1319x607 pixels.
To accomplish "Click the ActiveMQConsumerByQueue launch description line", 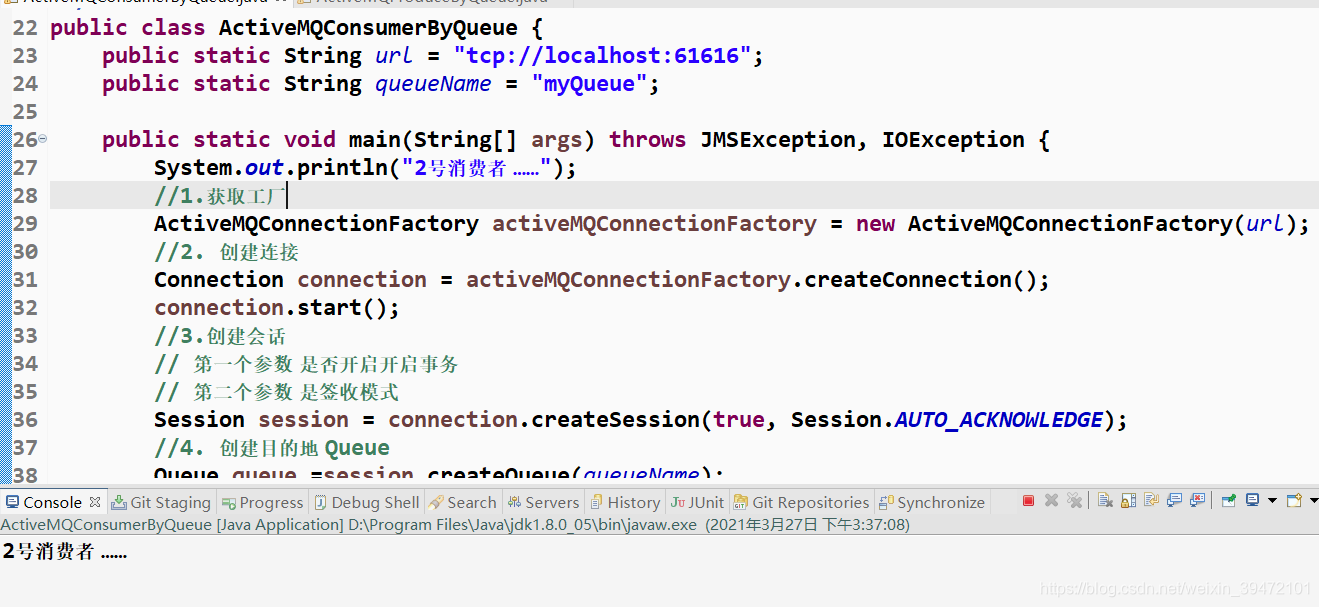I will [455, 524].
